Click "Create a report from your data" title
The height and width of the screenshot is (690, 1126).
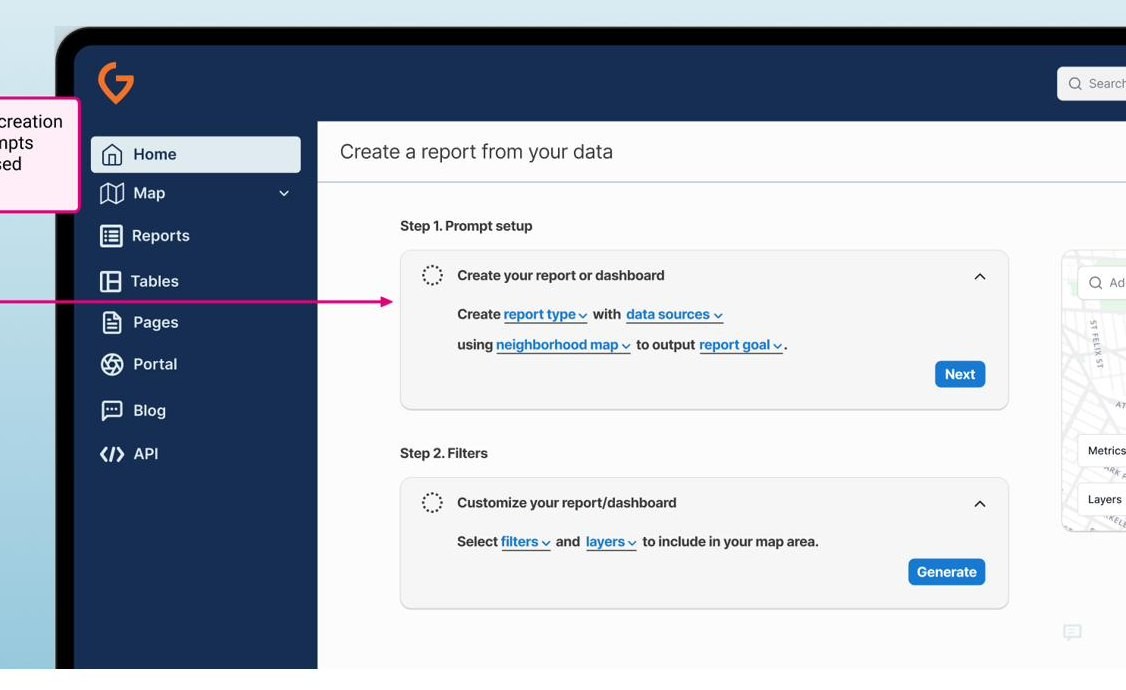(476, 152)
